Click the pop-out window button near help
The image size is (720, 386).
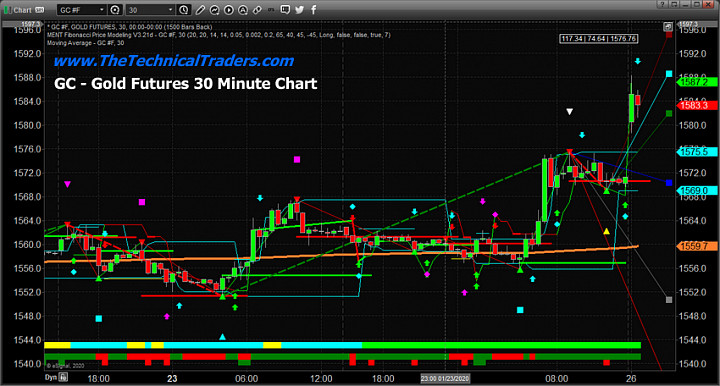(674, 5)
